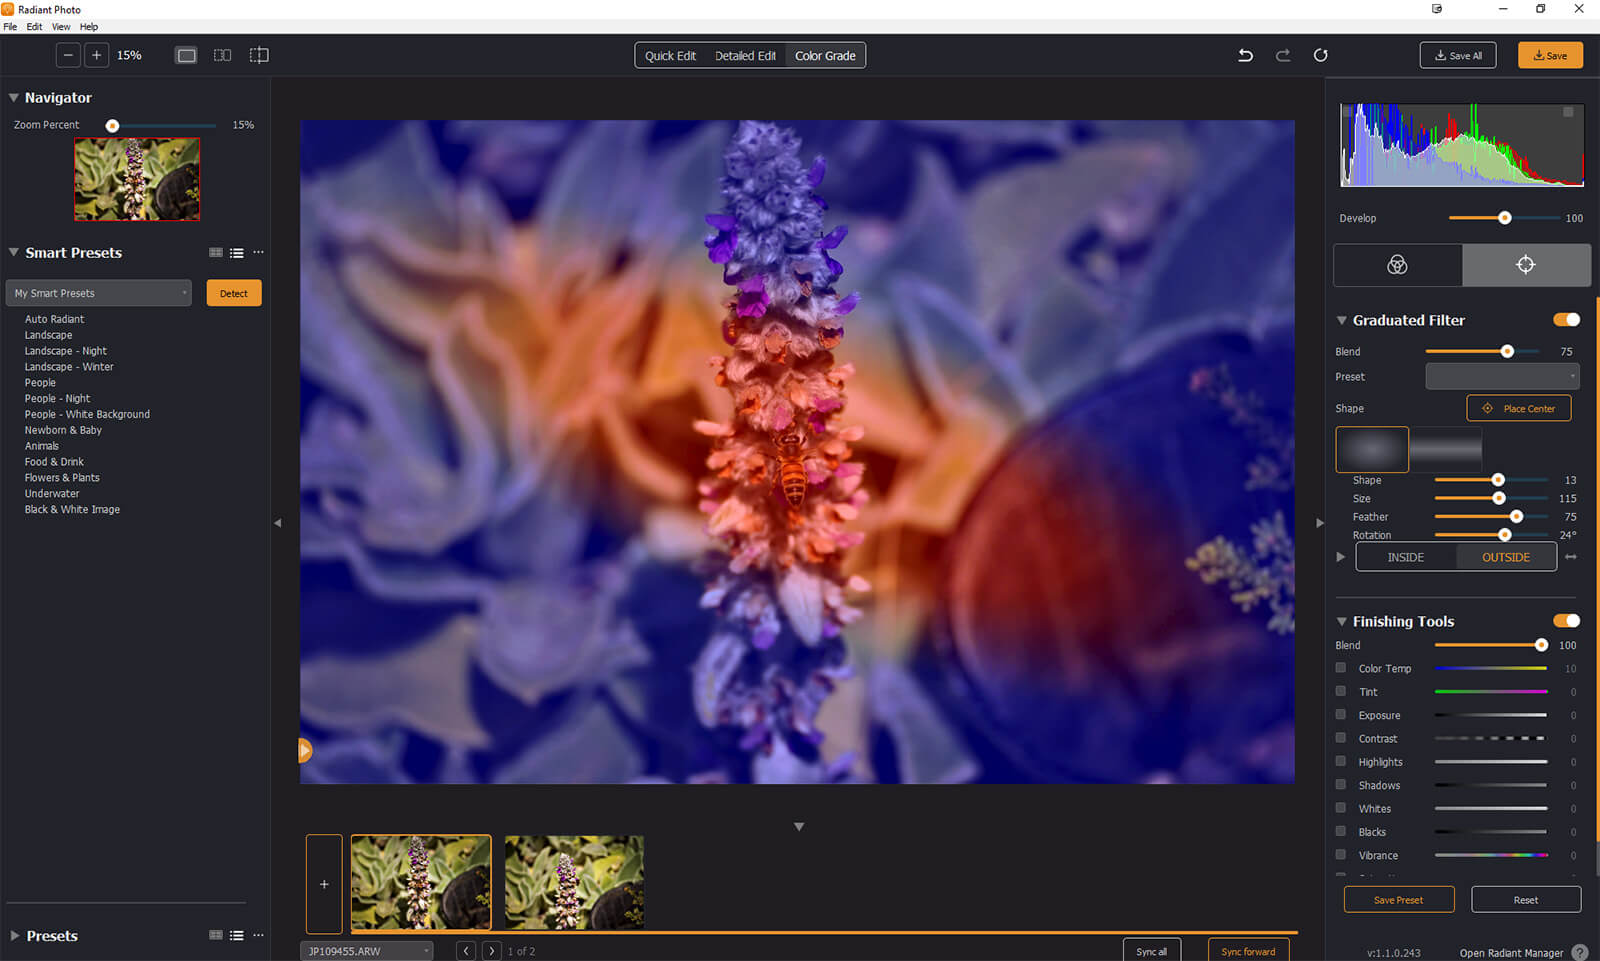Turn off Finishing Tools toggle
The width and height of the screenshot is (1600, 961).
click(x=1566, y=621)
